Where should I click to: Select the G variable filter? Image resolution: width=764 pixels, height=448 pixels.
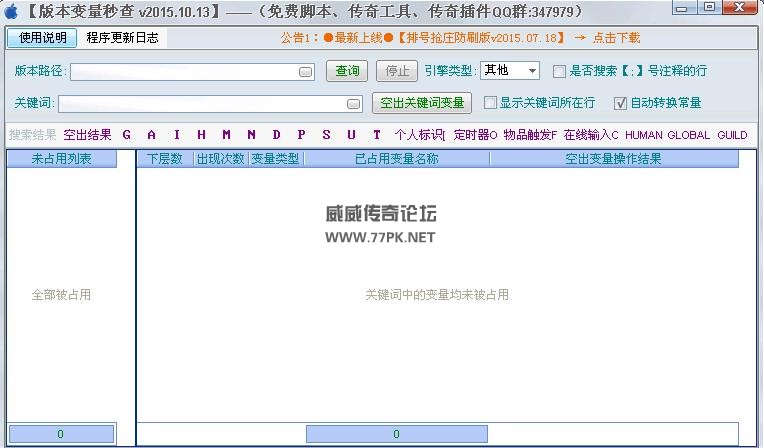pyautogui.click(x=127, y=135)
